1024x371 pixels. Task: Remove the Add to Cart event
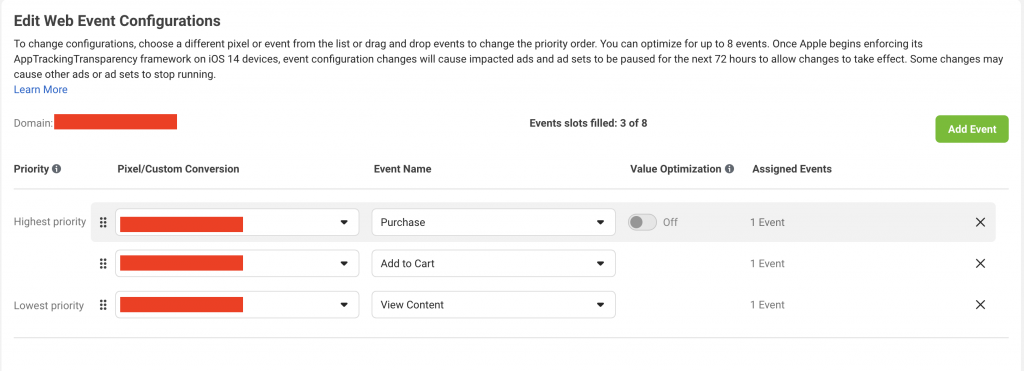pos(980,264)
